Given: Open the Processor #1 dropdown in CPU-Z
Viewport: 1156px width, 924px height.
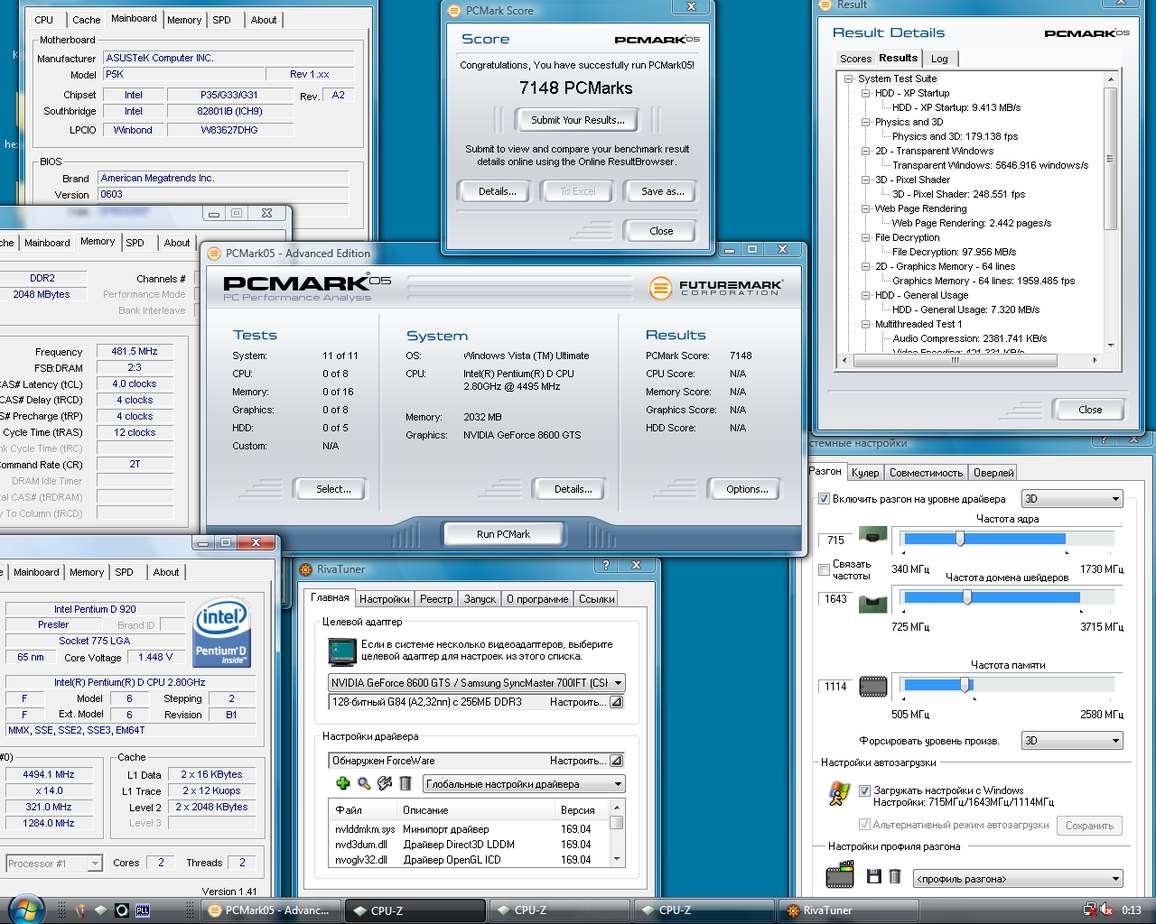Looking at the screenshot, I should coord(54,863).
